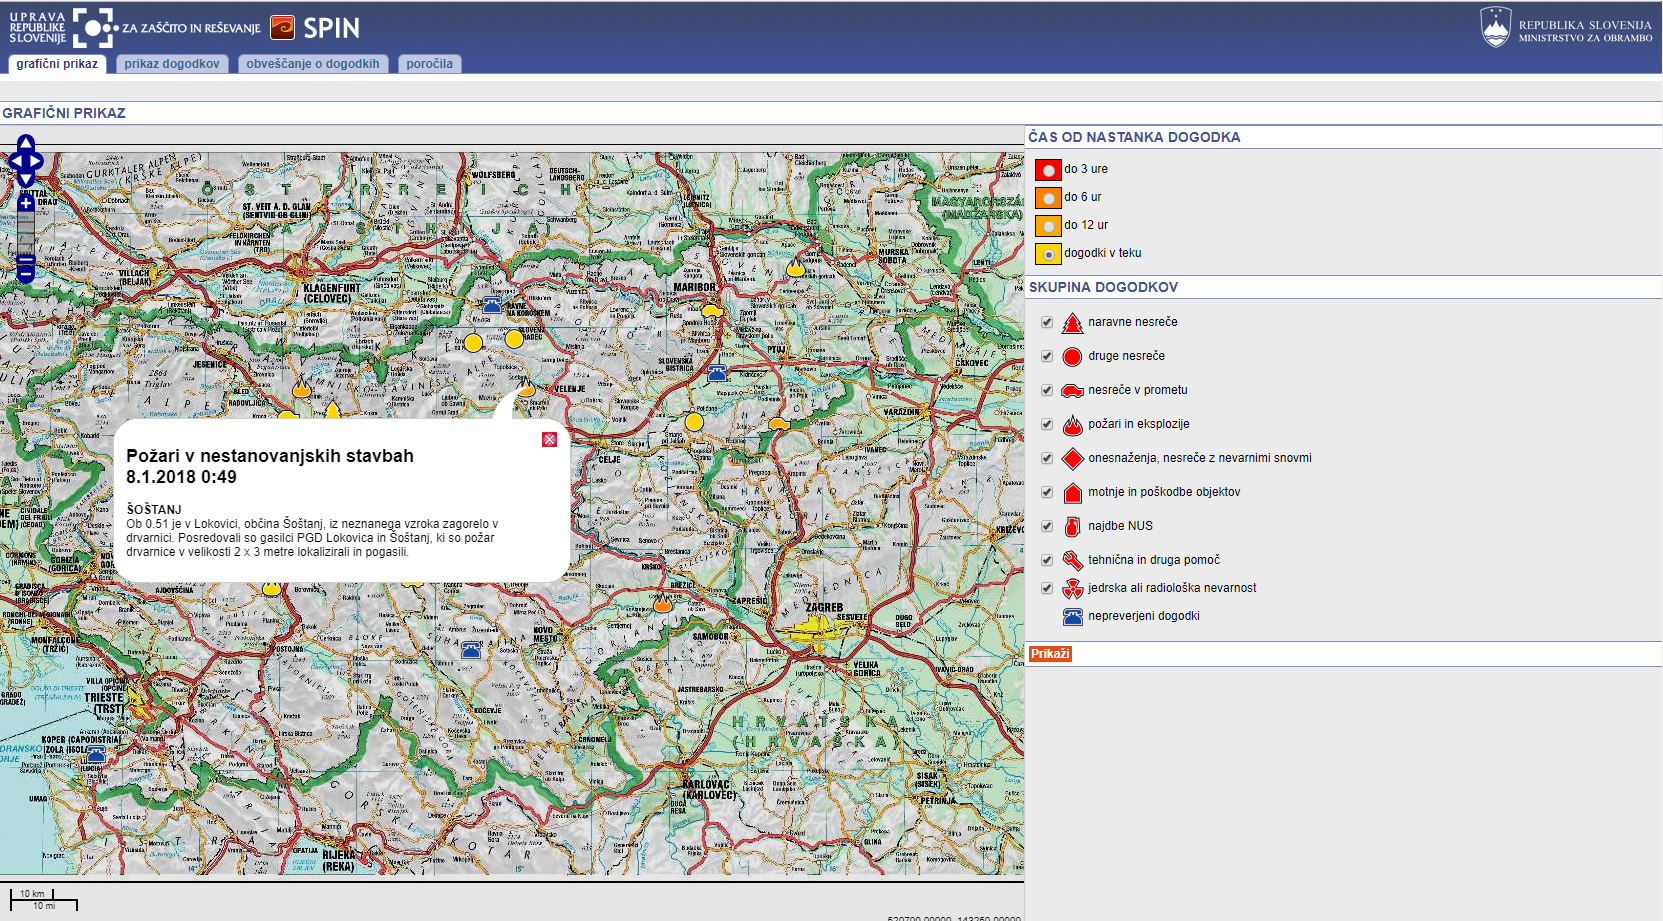Click the SKUPINA DOGODKOV heading

coord(1103,287)
